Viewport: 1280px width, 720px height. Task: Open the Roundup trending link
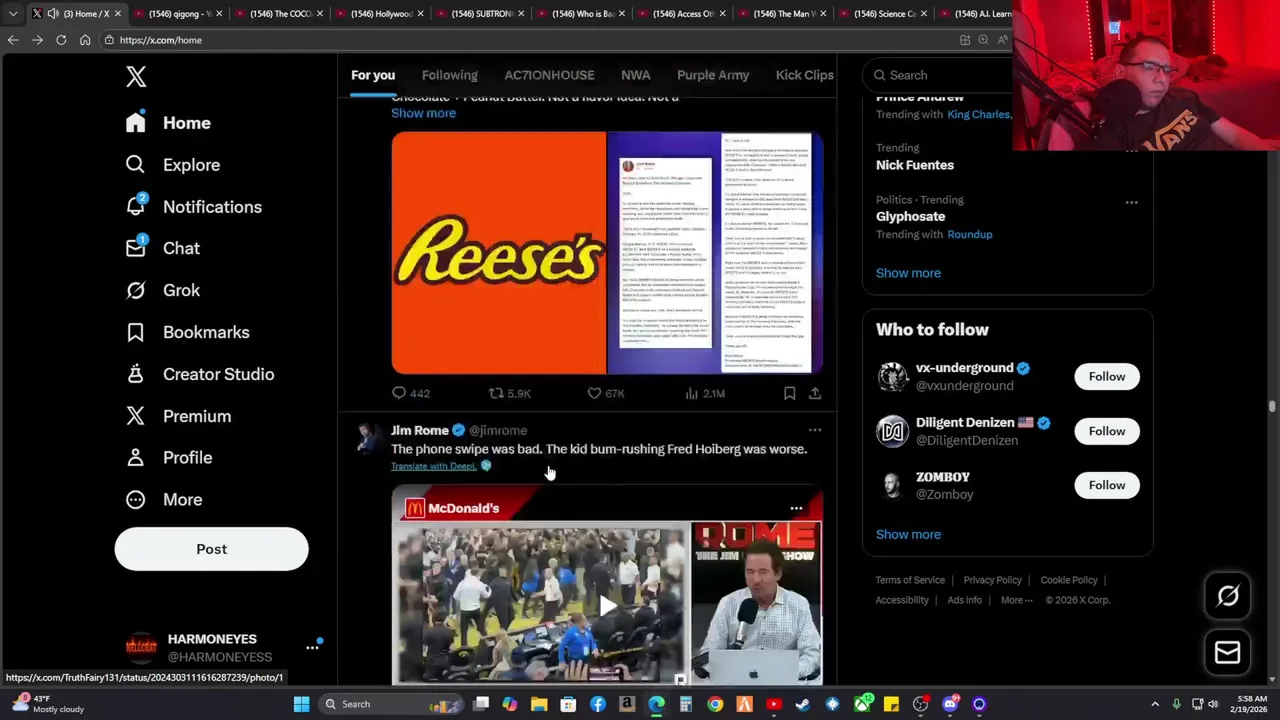970,235
